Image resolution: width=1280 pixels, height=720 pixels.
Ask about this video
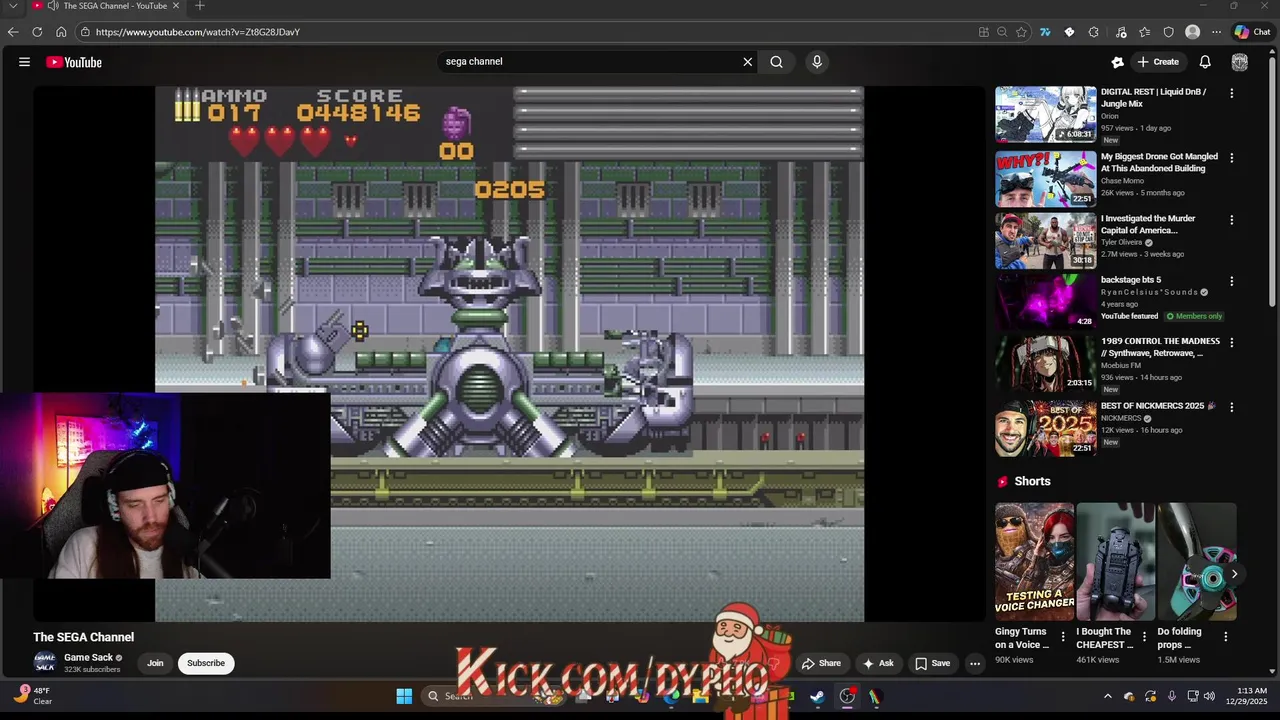pyautogui.click(x=877, y=663)
